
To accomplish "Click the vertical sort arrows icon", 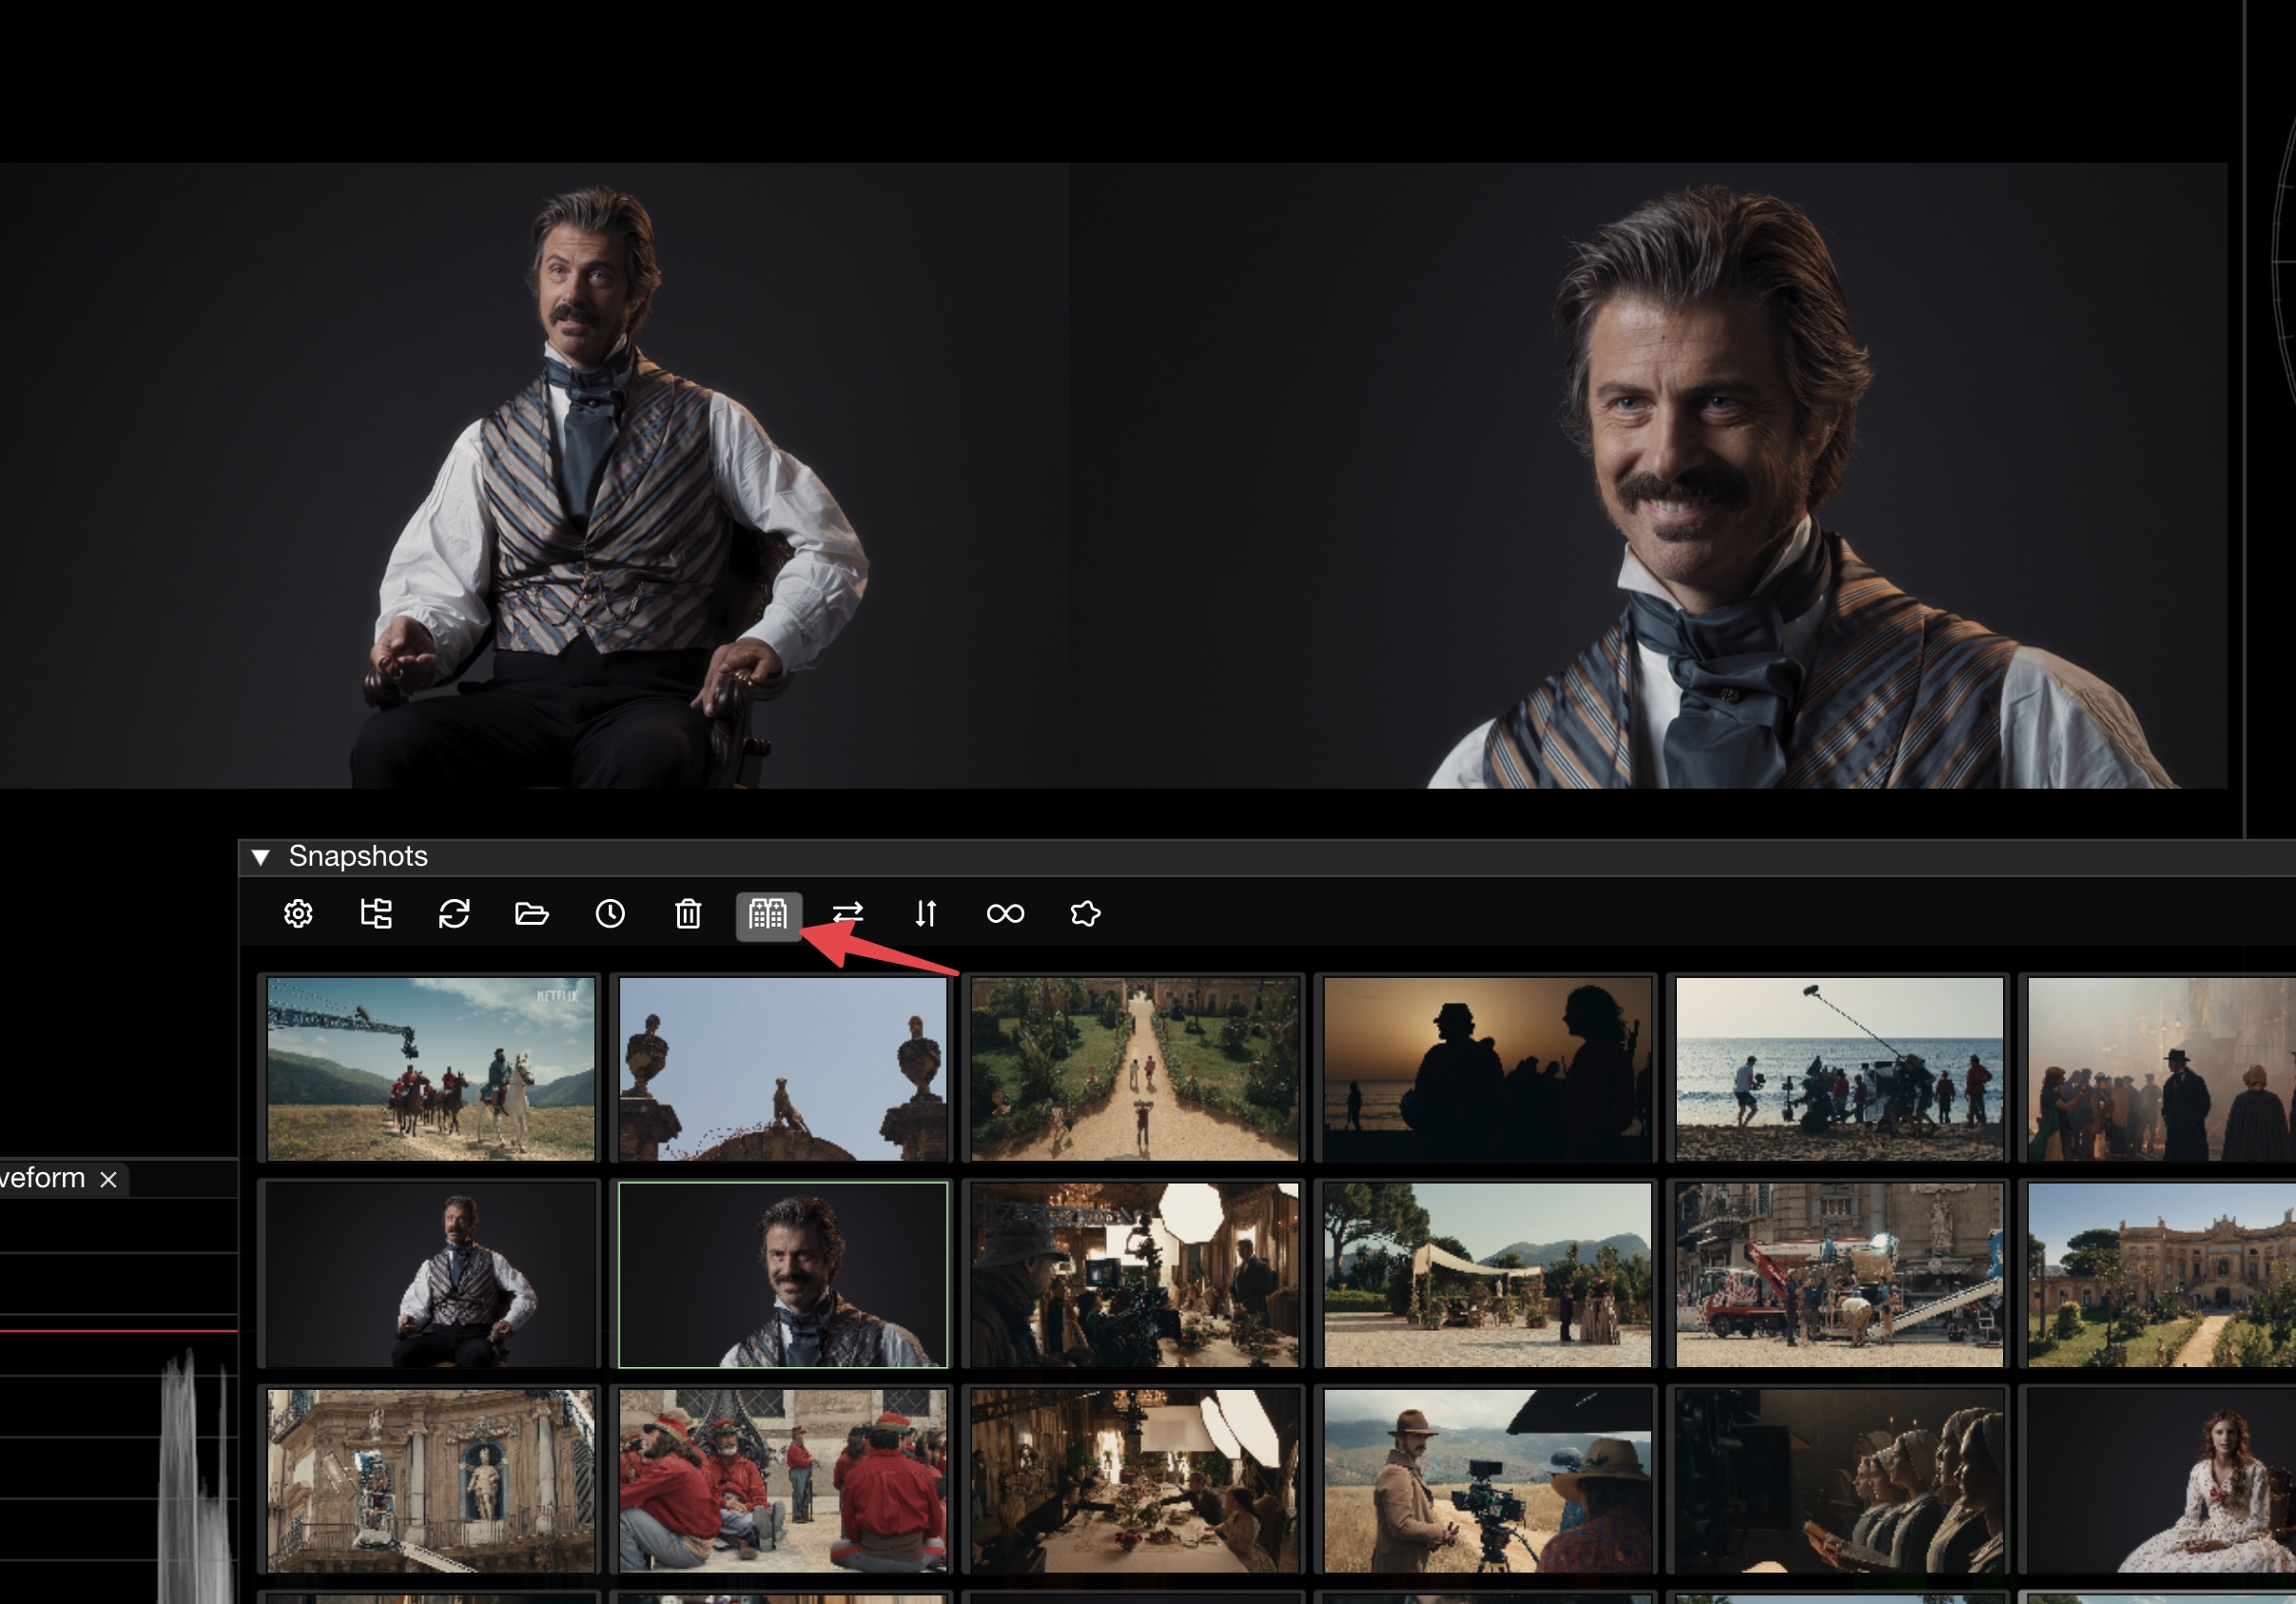I will 926,914.
